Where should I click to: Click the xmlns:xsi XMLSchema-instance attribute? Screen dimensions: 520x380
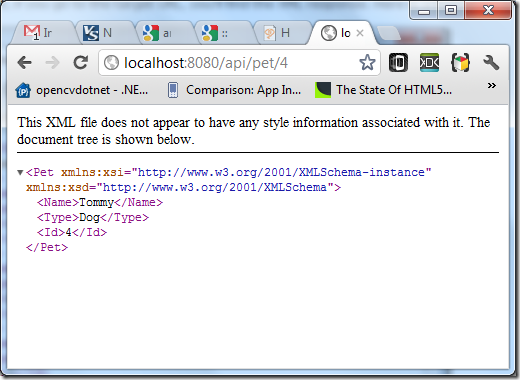(x=246, y=172)
